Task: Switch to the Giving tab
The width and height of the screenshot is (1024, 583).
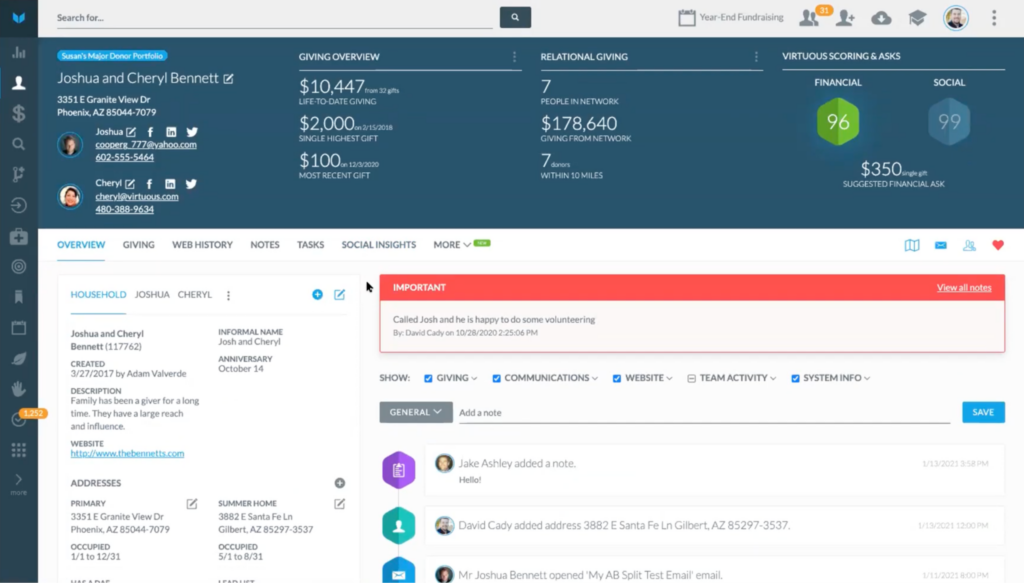Action: tap(138, 245)
